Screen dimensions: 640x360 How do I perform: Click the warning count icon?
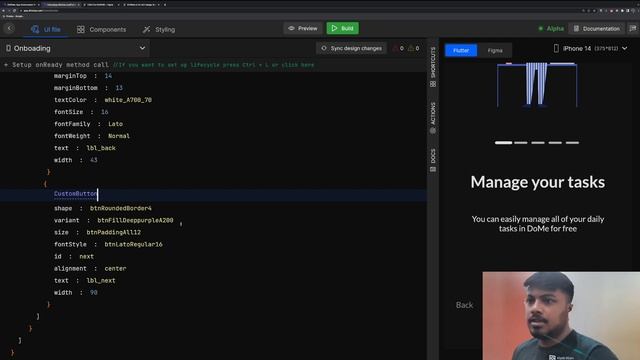[411, 48]
